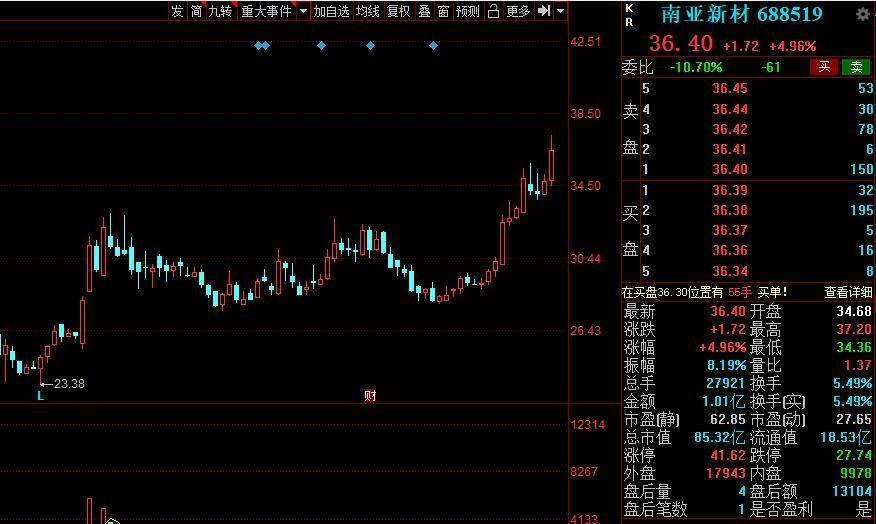Click the 查看详细 details link

(848, 292)
